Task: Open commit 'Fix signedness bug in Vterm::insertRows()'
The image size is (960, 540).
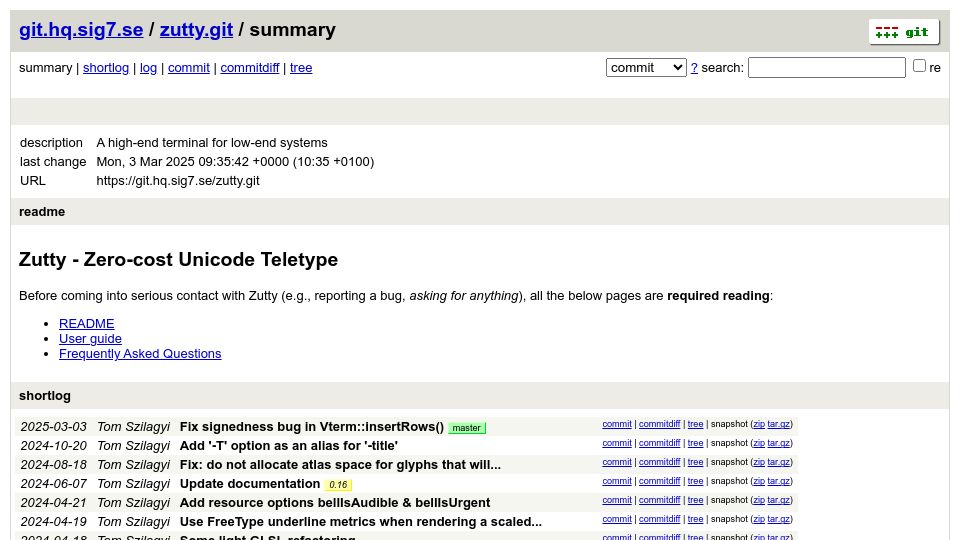Action: click(x=312, y=427)
